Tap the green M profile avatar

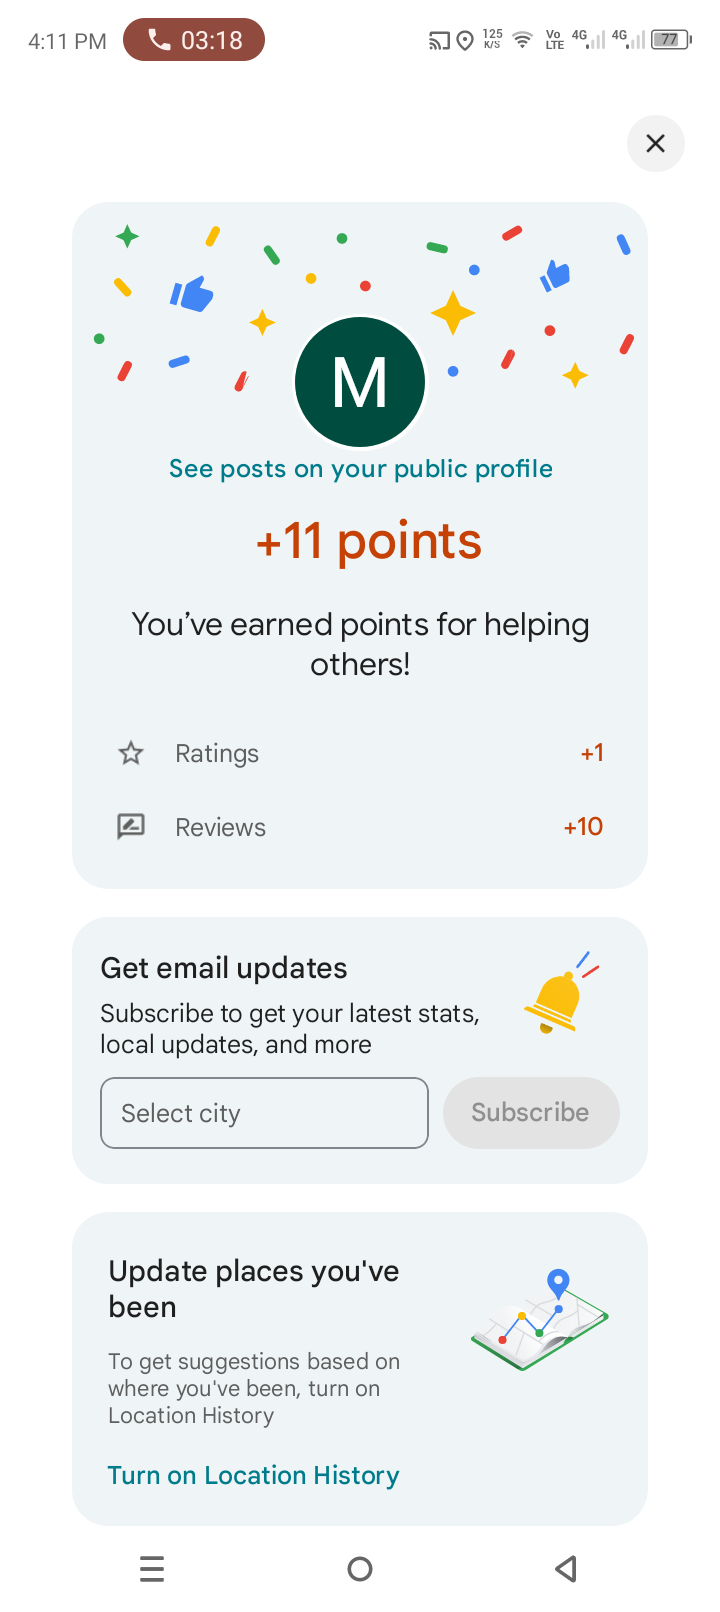360,382
